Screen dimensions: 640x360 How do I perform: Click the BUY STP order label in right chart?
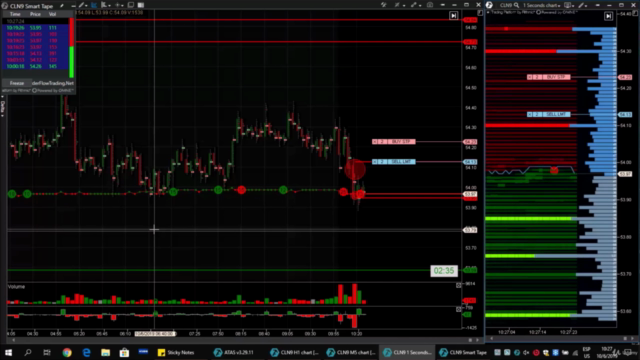click(x=557, y=77)
